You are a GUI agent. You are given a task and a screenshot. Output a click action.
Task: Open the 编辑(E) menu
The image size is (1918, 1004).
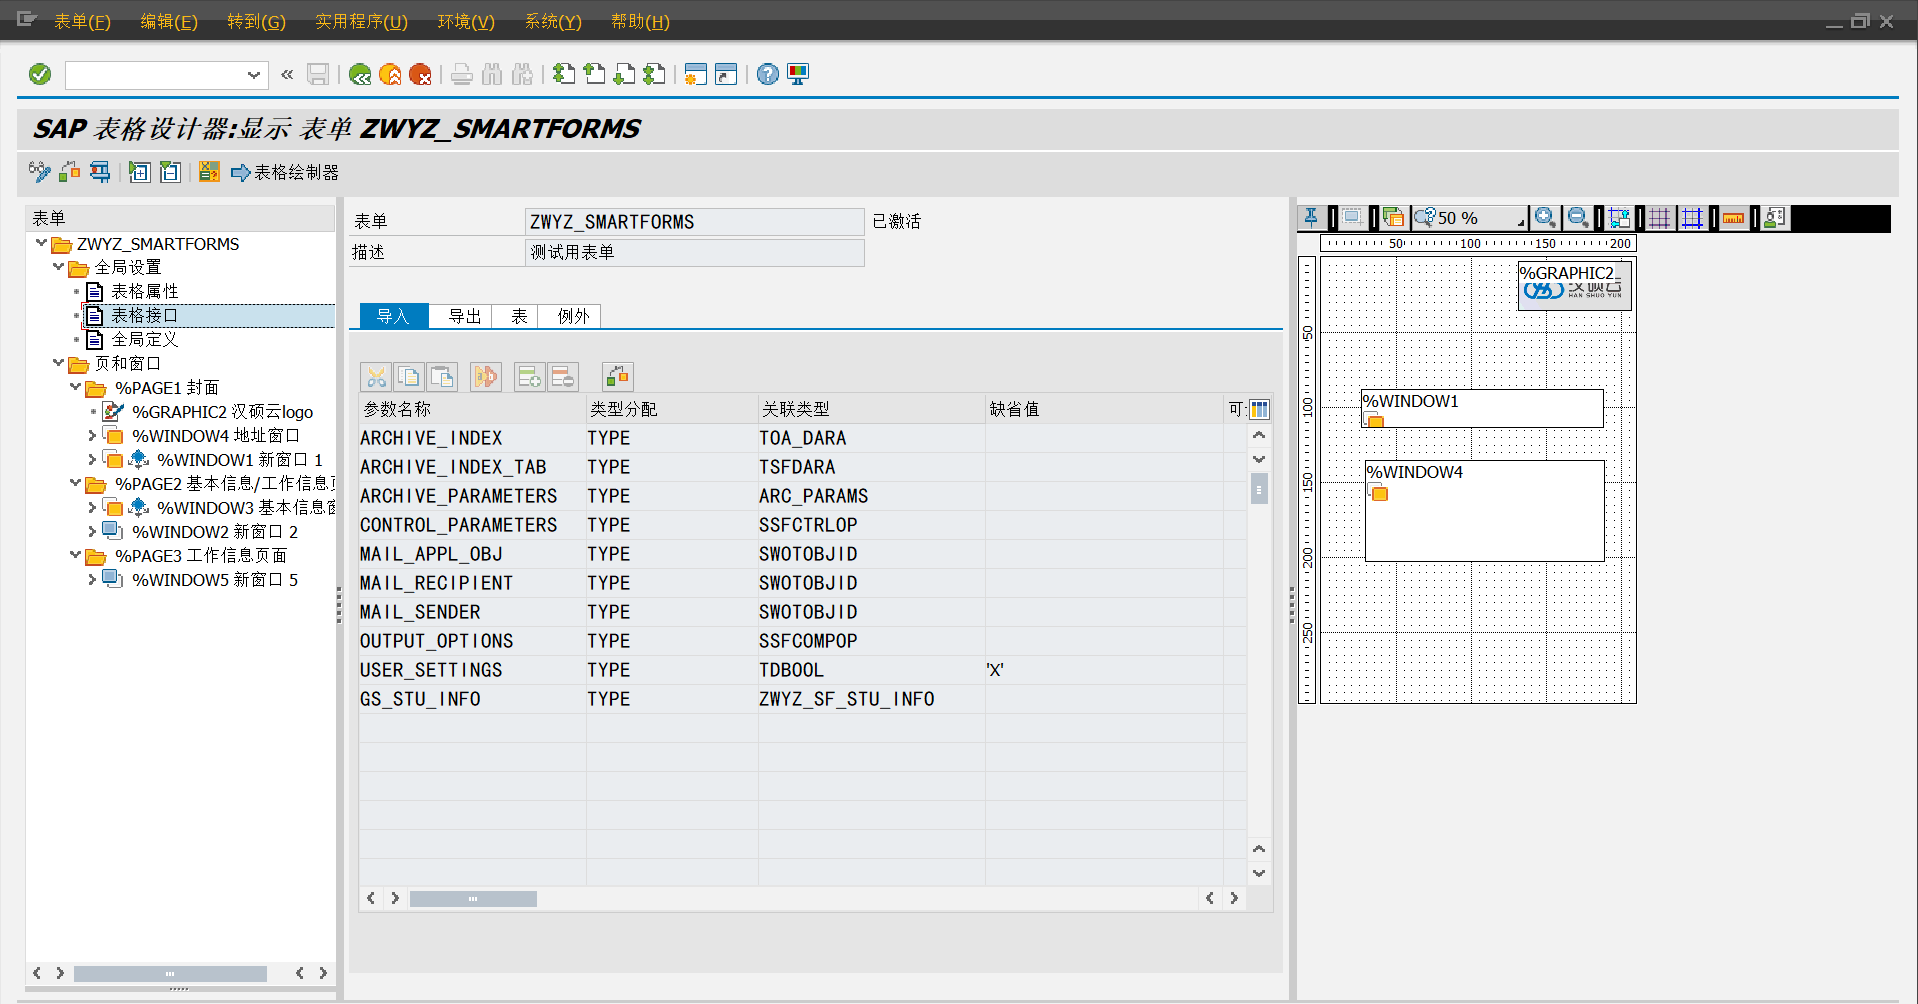169,21
